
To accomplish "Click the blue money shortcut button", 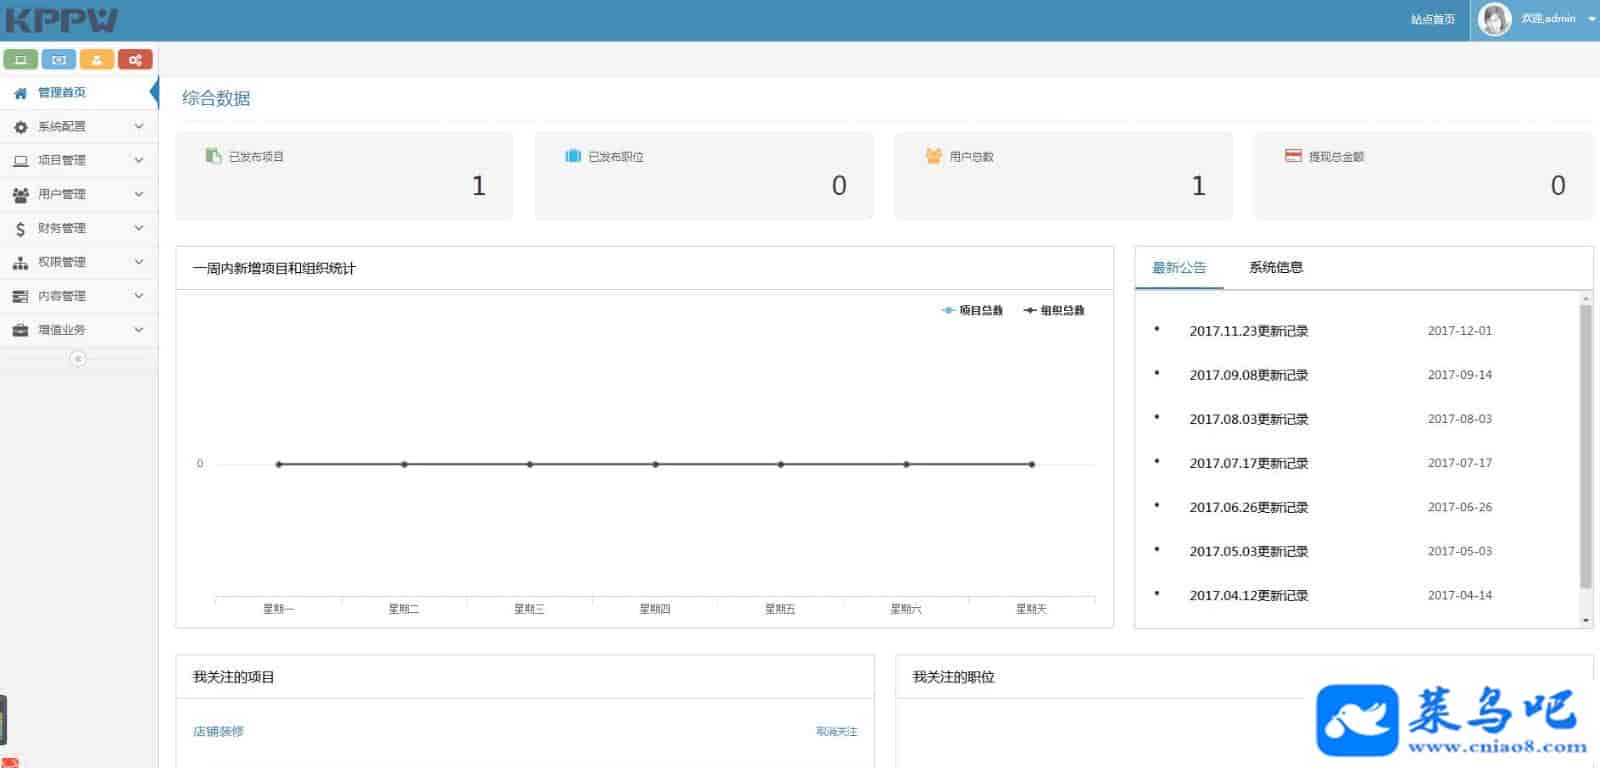I will (x=58, y=60).
